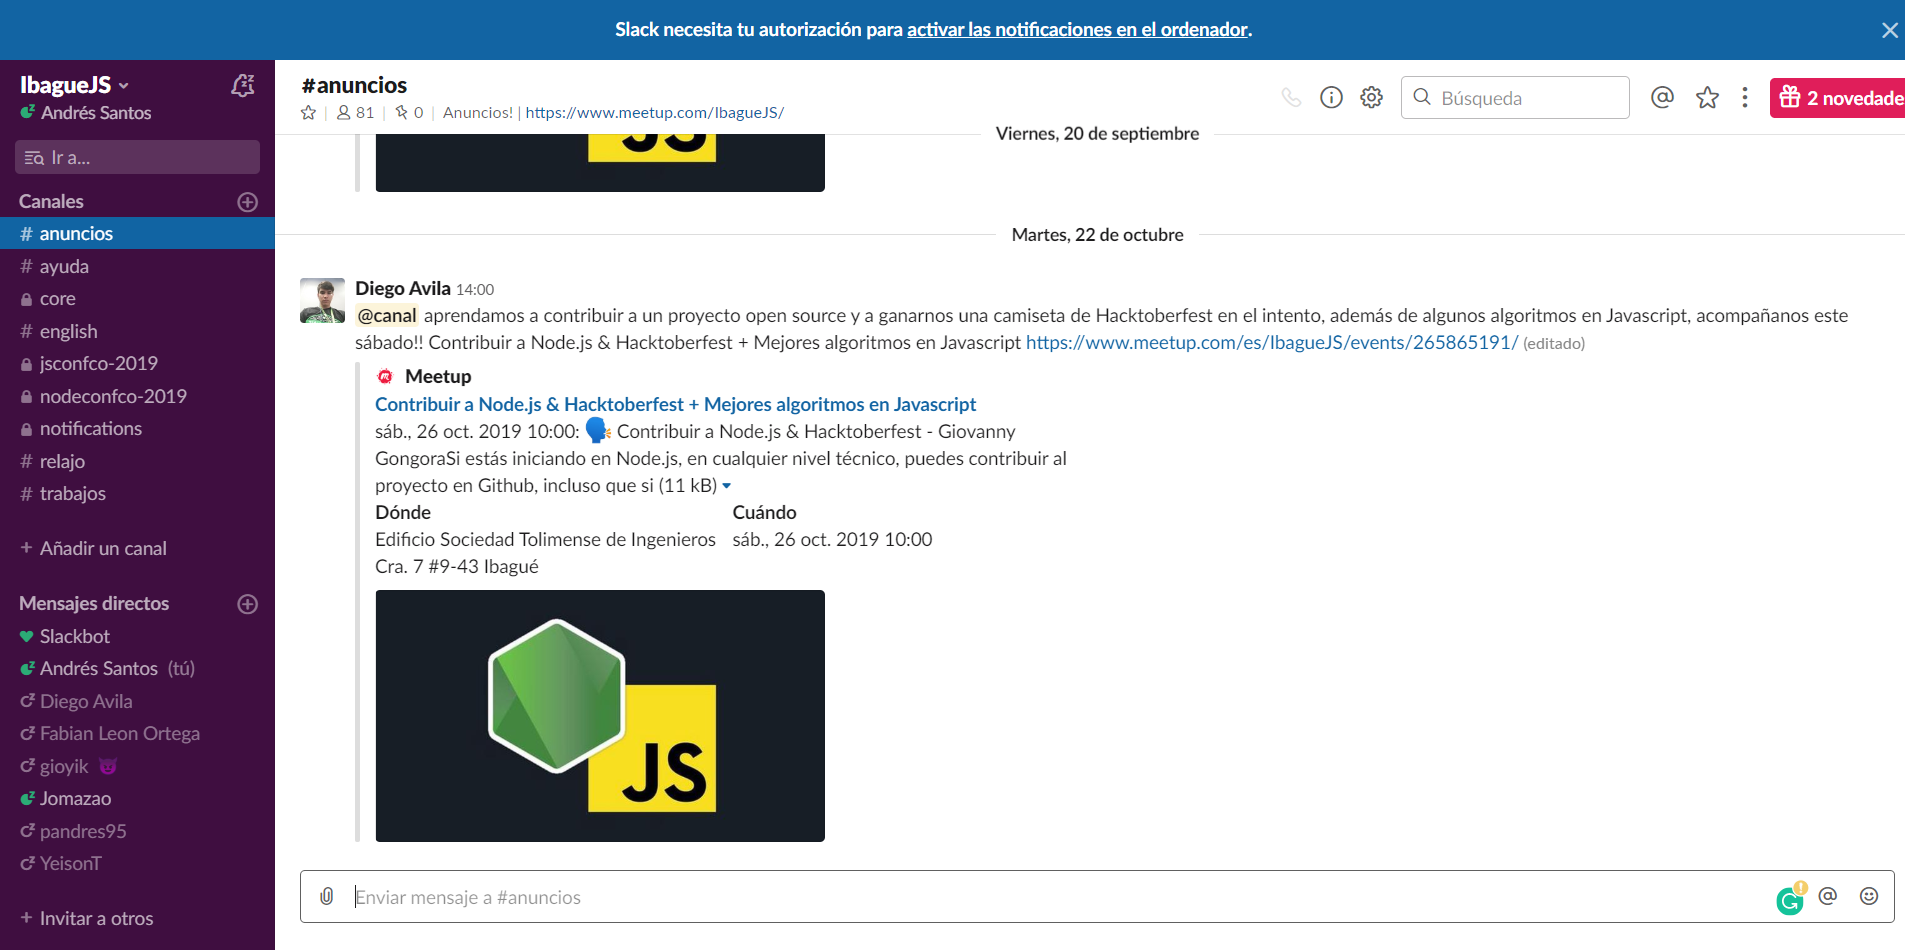Open activar notificaciones link in banner

(x=1078, y=30)
